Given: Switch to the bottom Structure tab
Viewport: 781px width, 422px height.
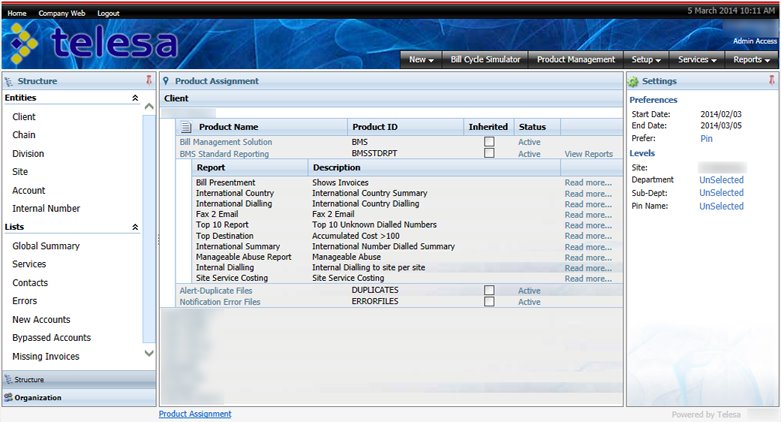Looking at the screenshot, I should 79,379.
